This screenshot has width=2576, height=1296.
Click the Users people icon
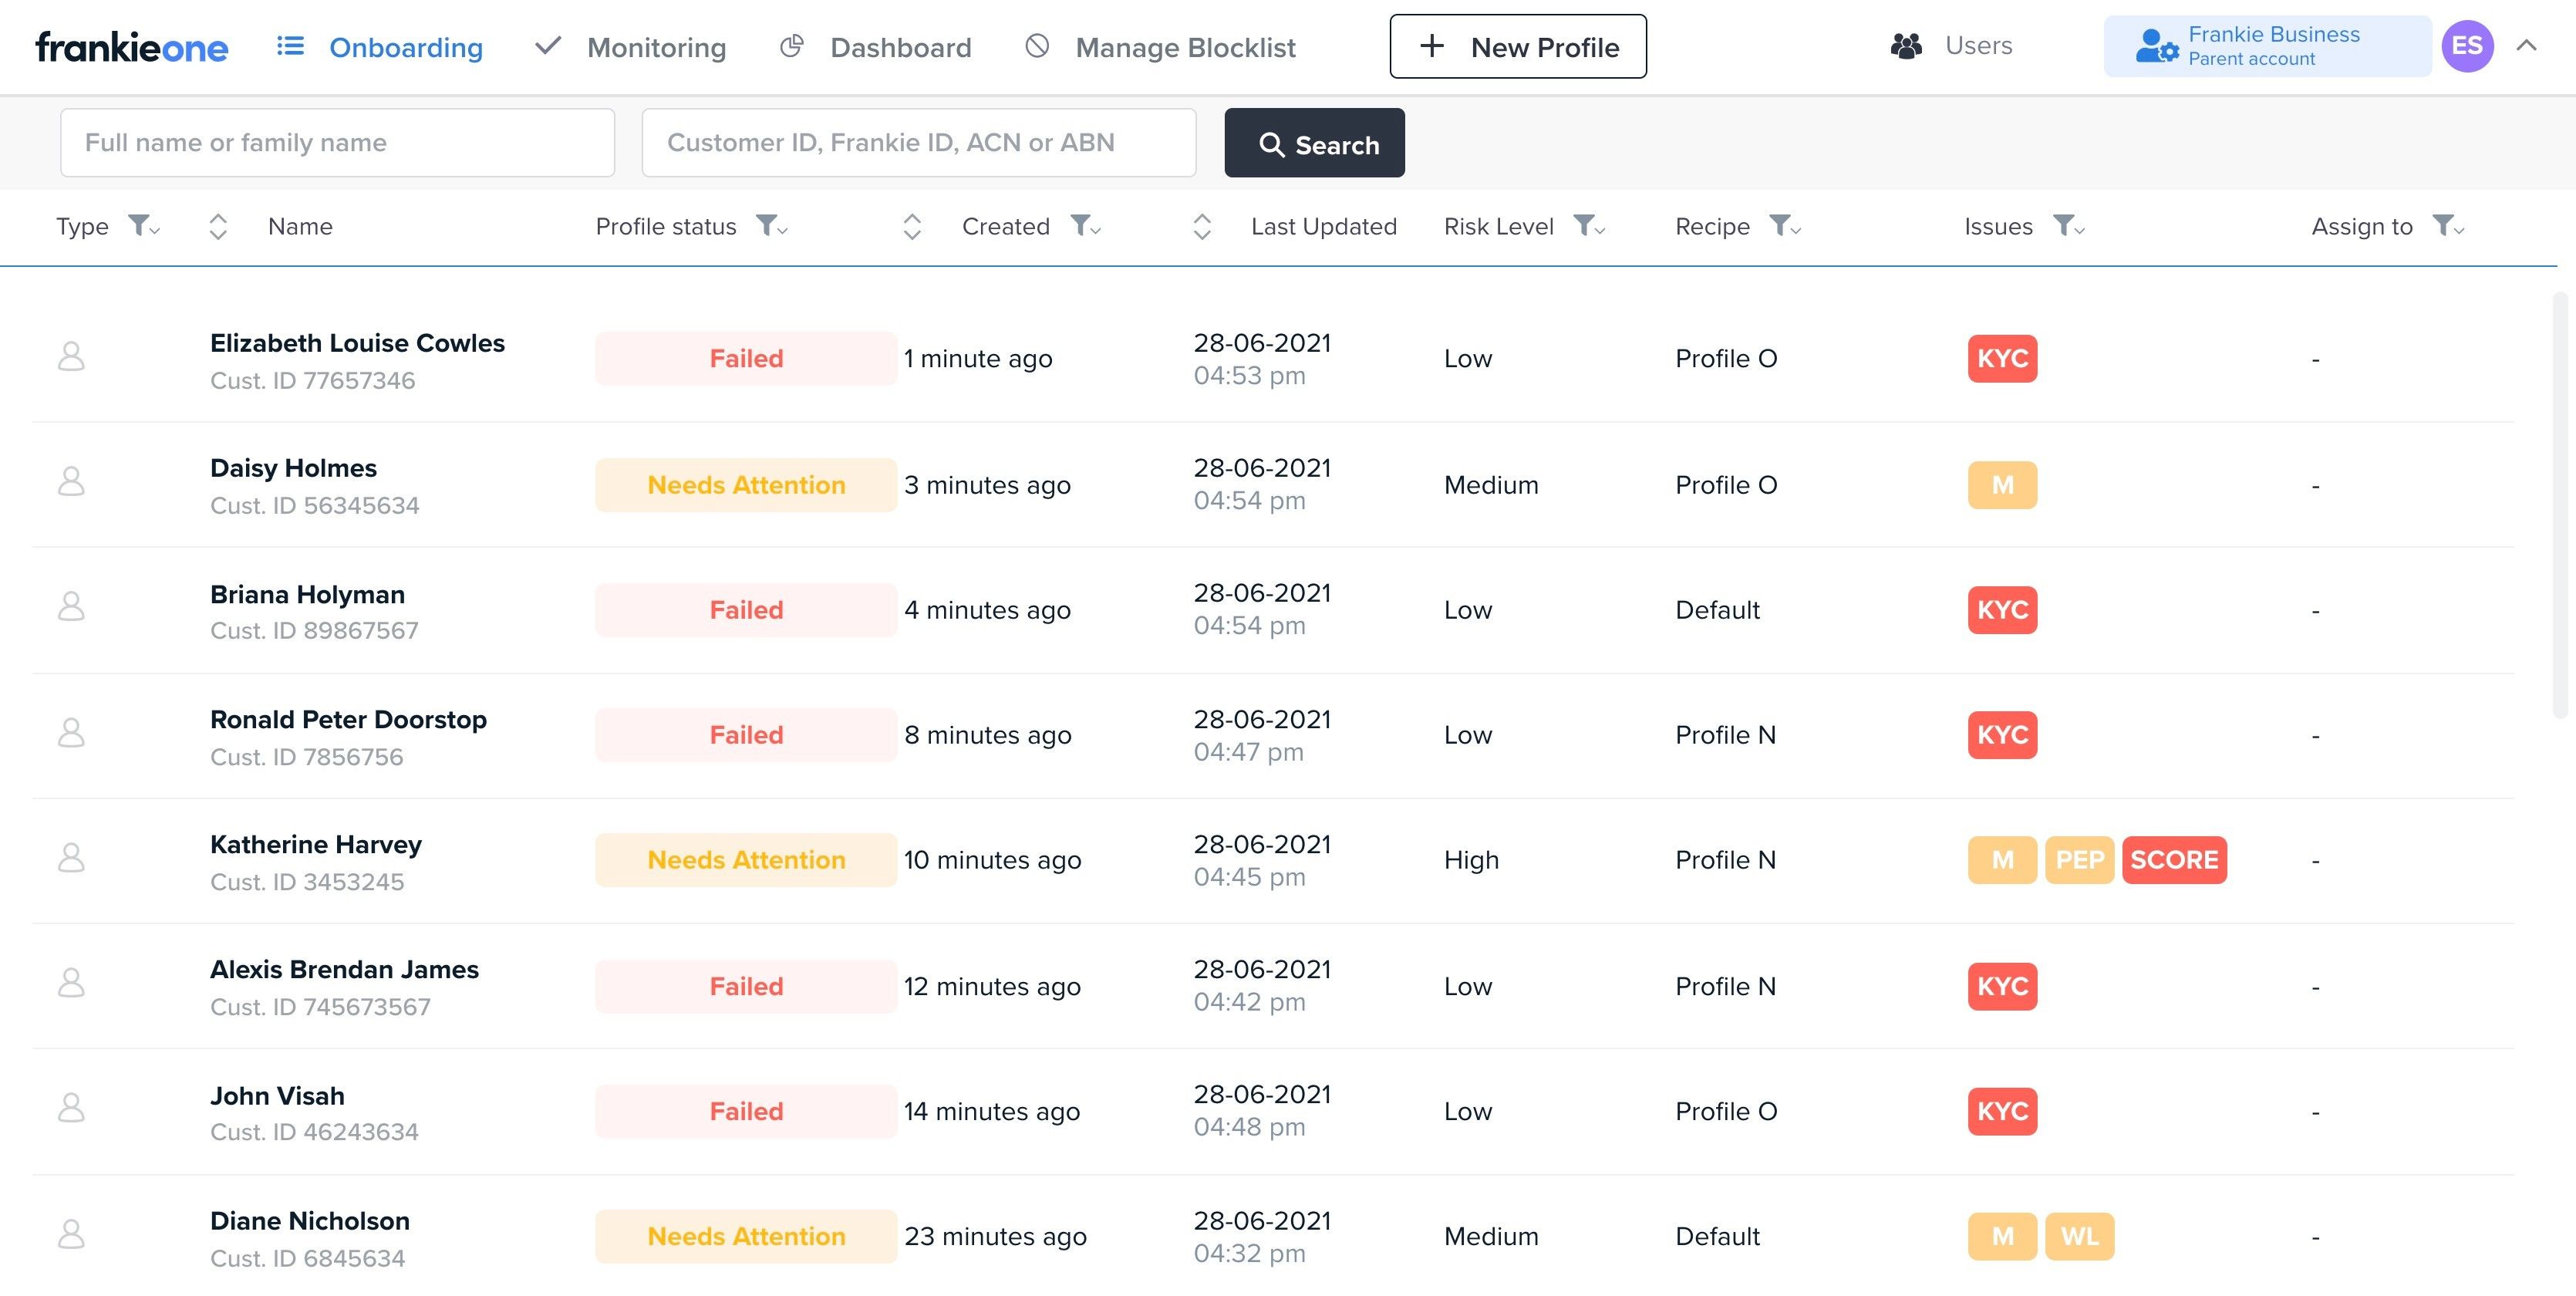click(1906, 46)
